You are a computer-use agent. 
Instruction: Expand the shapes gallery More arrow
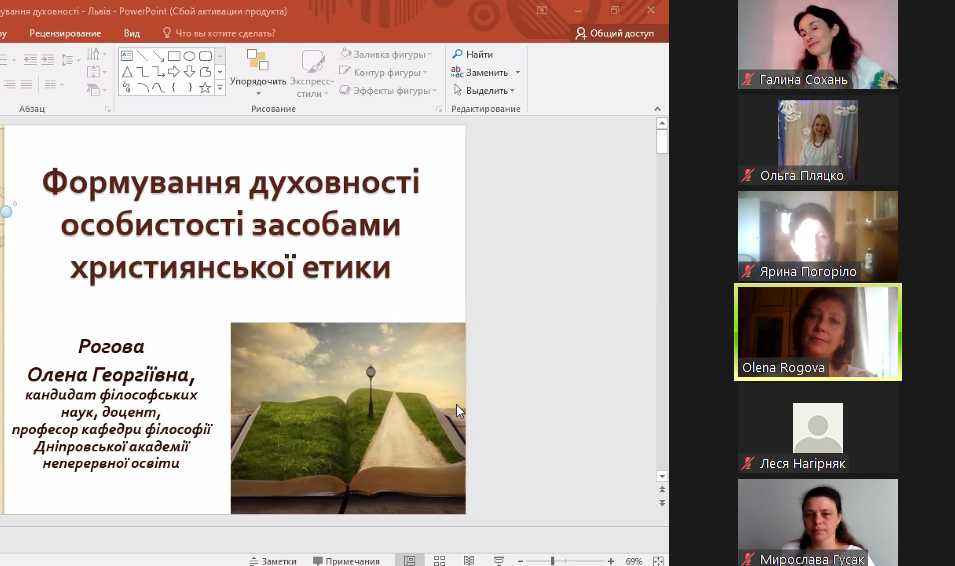[219, 88]
